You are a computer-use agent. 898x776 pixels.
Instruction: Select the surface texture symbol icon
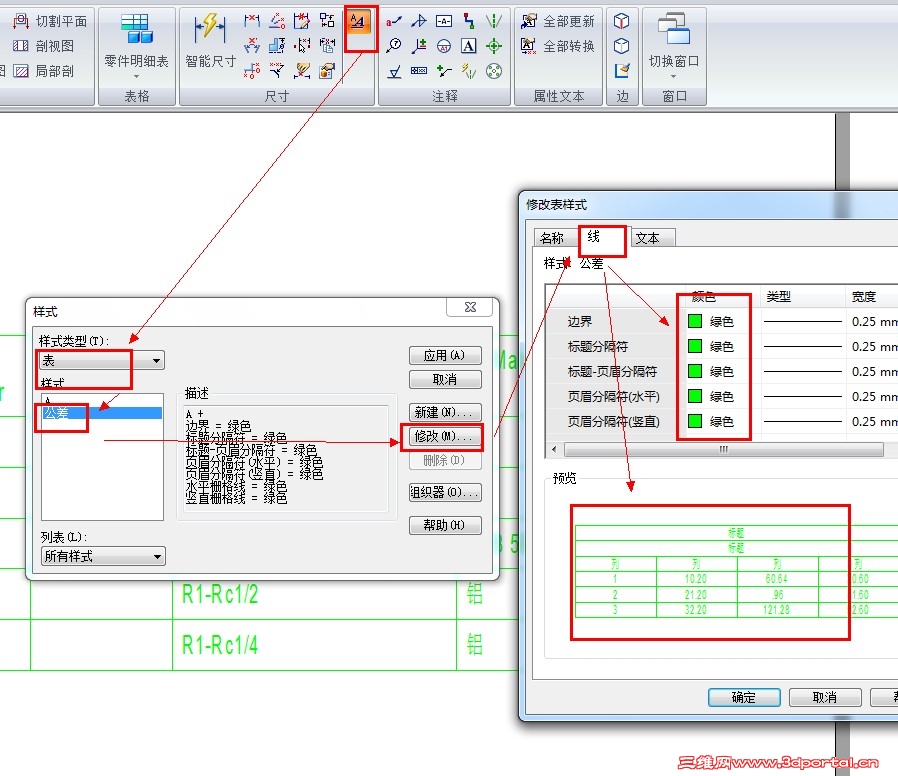pos(393,71)
